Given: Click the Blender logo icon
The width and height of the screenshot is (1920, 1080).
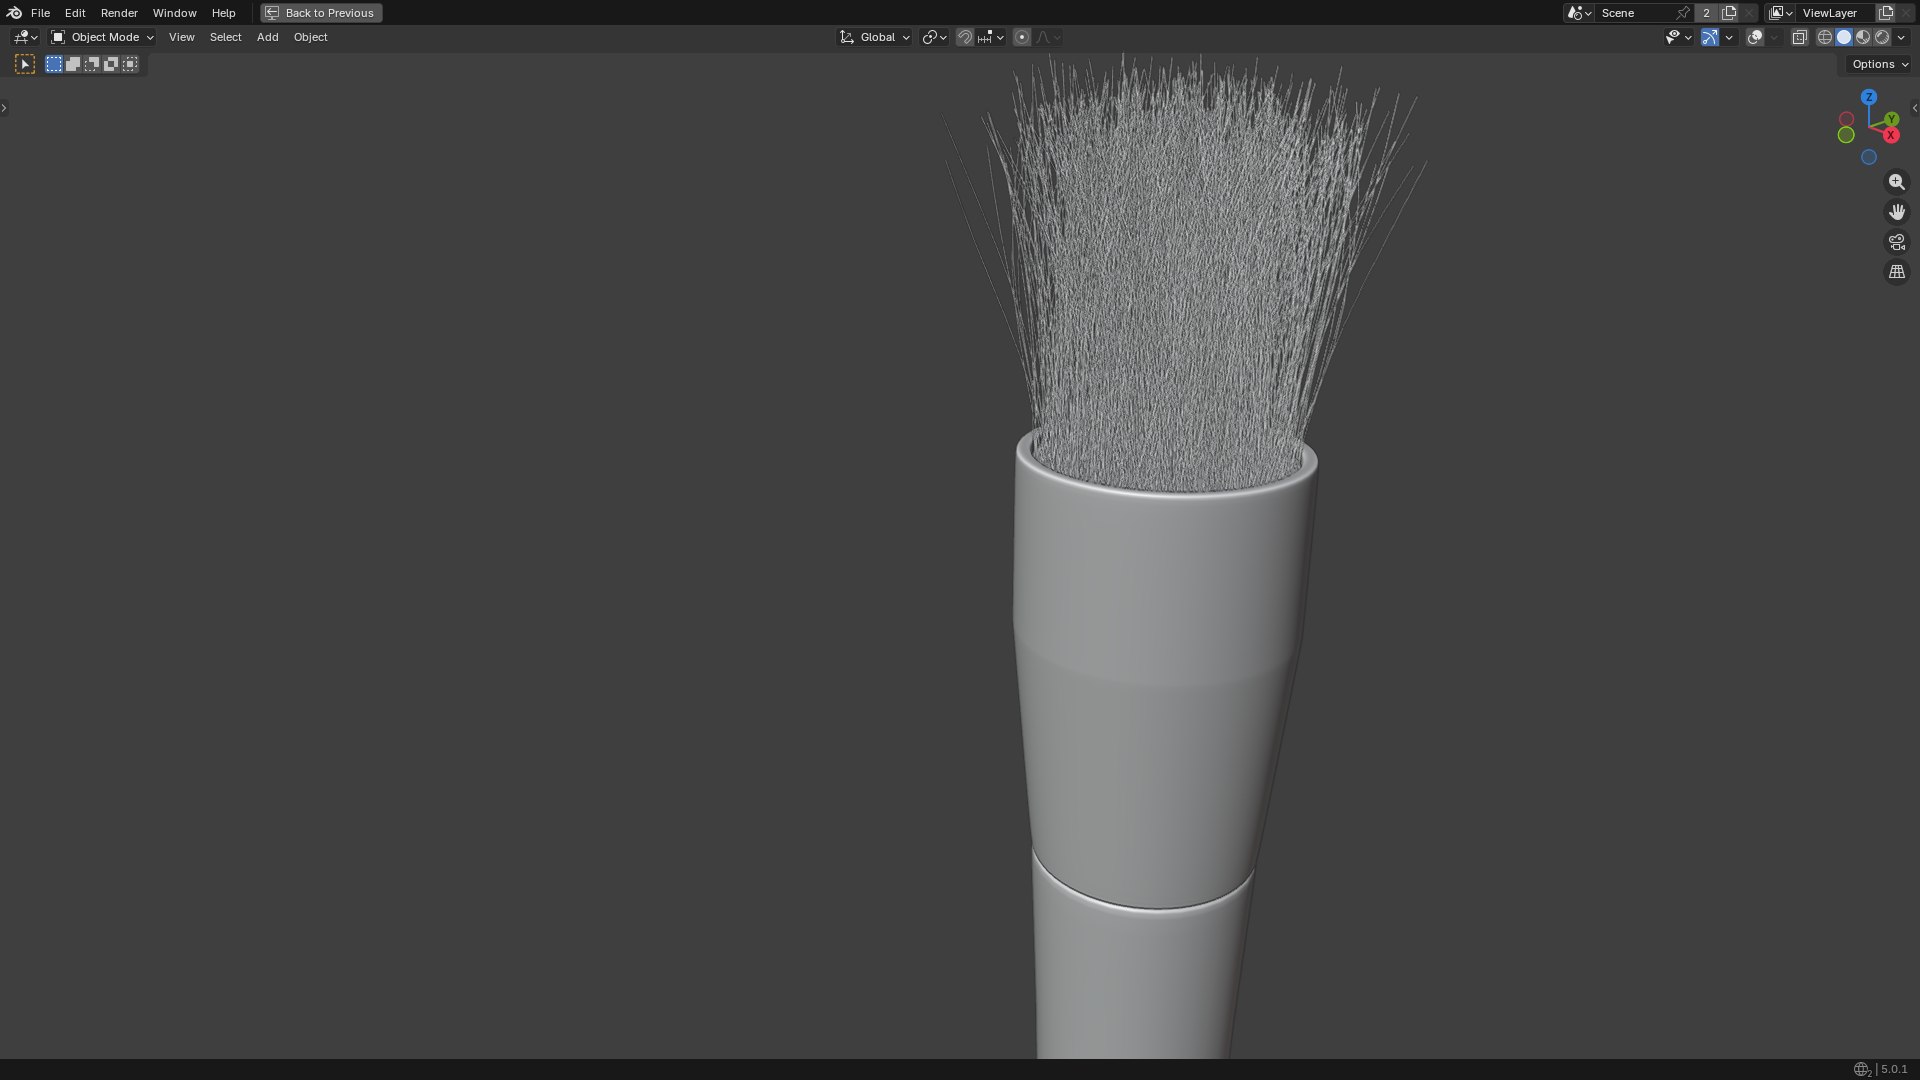Looking at the screenshot, I should (14, 13).
